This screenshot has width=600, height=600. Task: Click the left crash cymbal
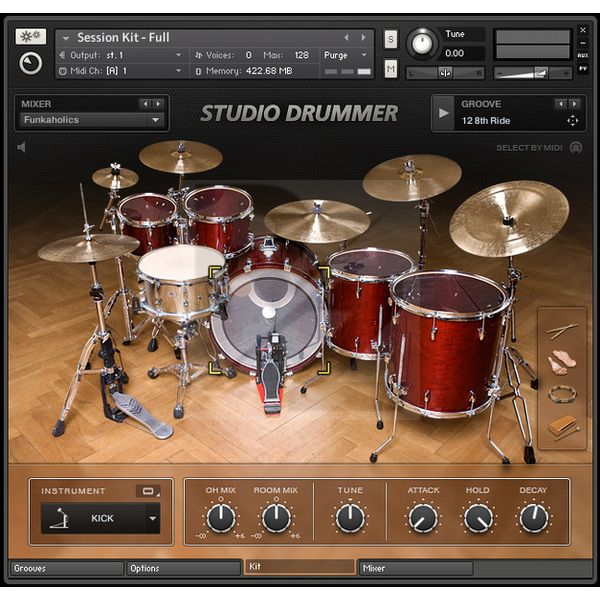click(181, 157)
